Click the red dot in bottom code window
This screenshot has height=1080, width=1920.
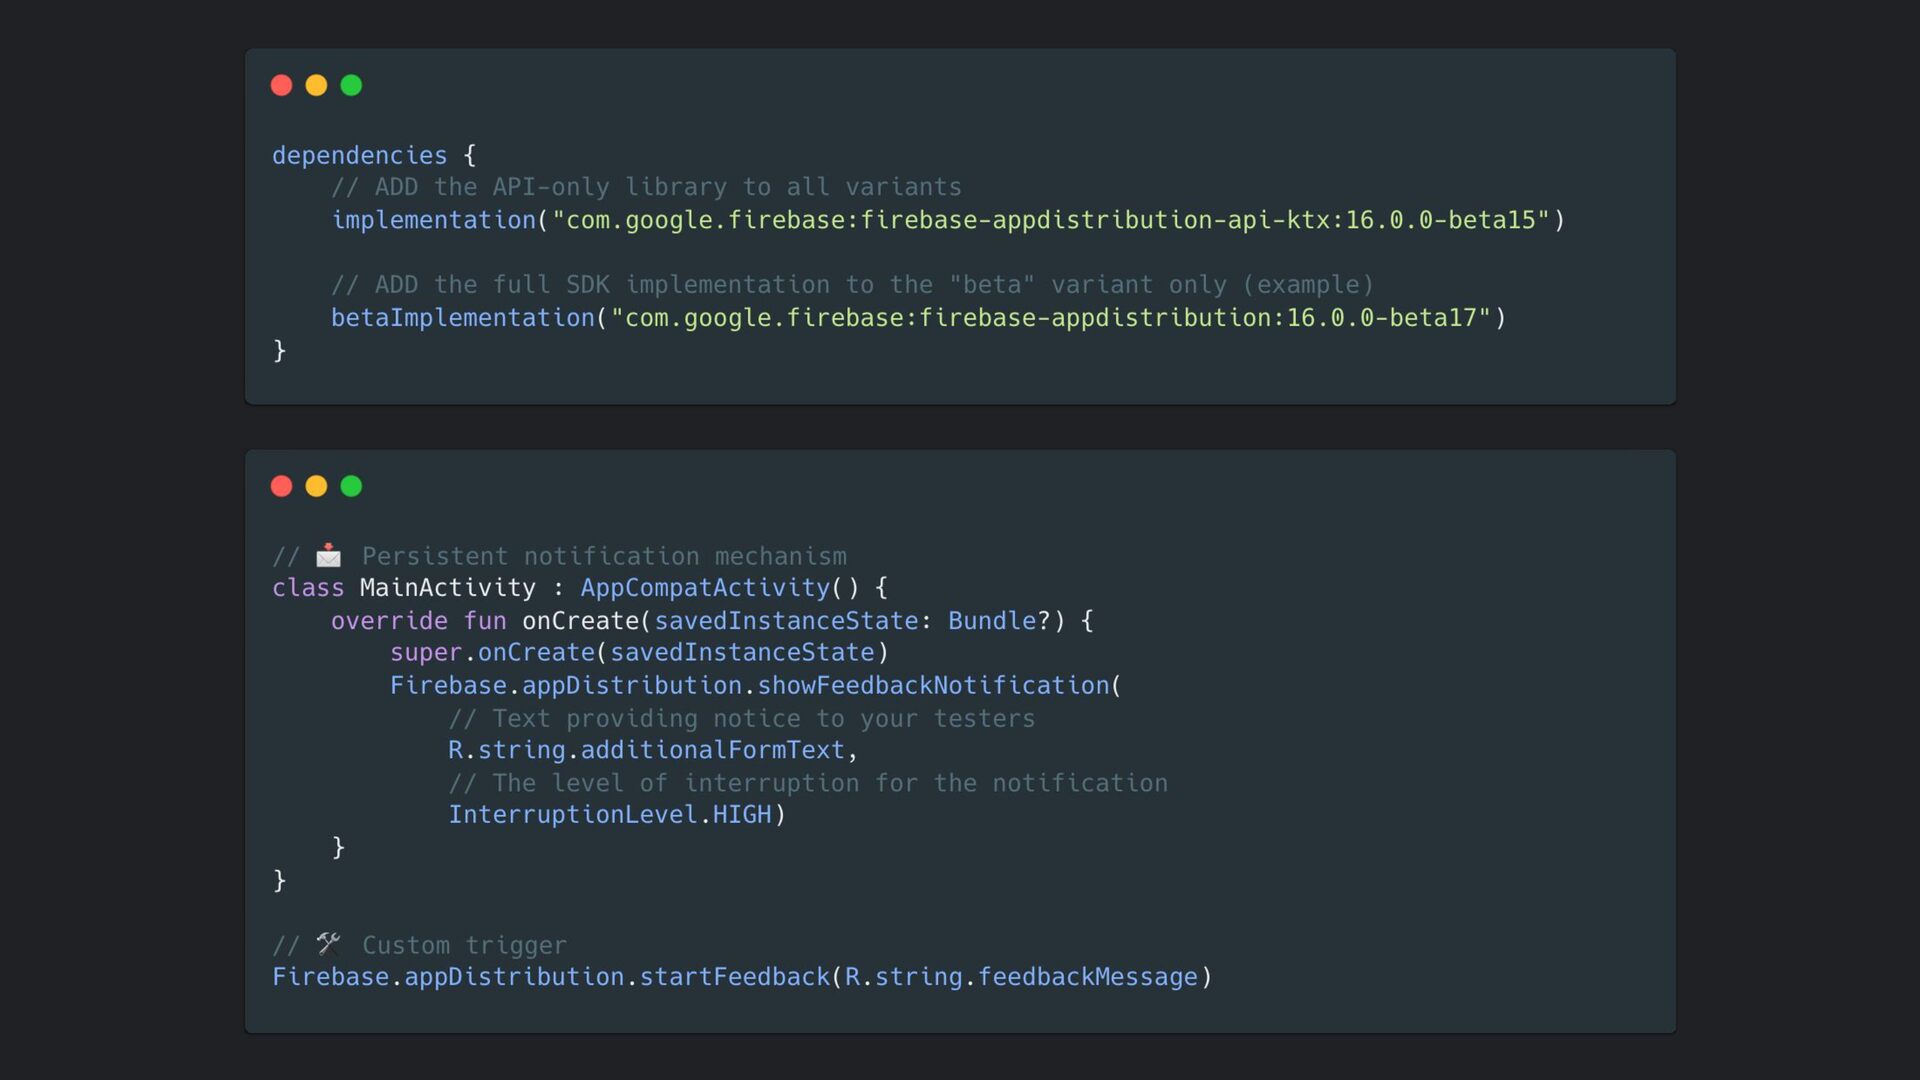click(x=281, y=486)
